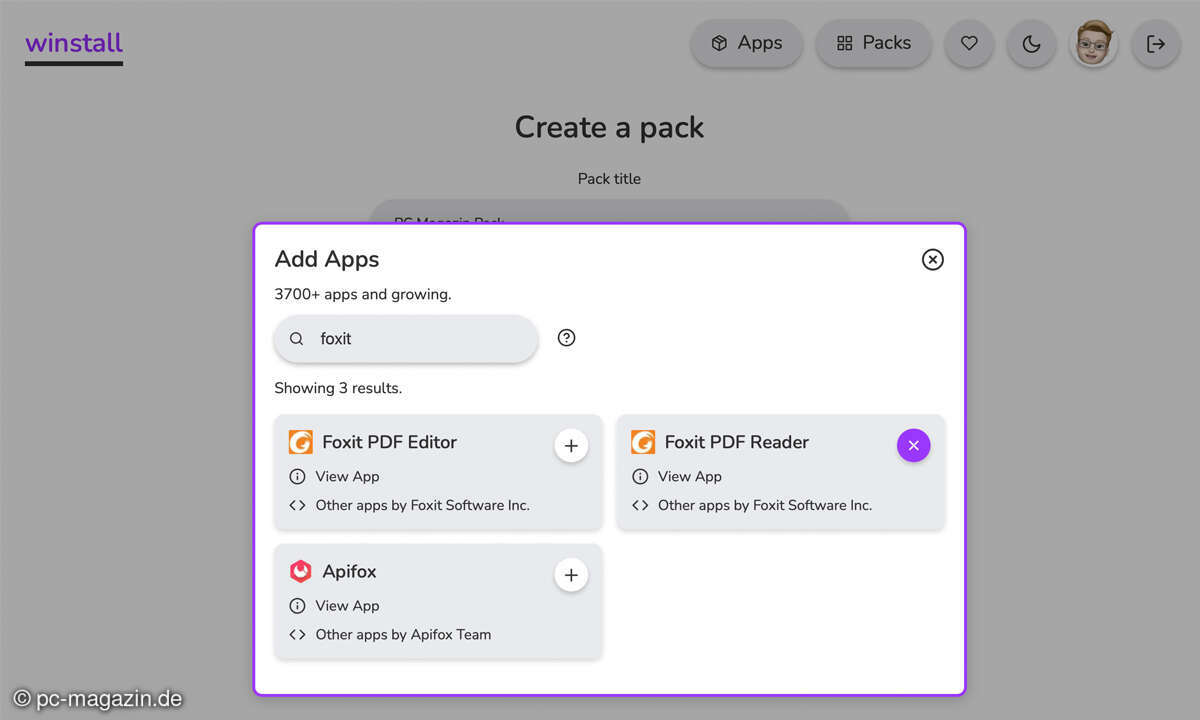Click the foxit search field
Screen dimensions: 1200x720
click(x=406, y=339)
